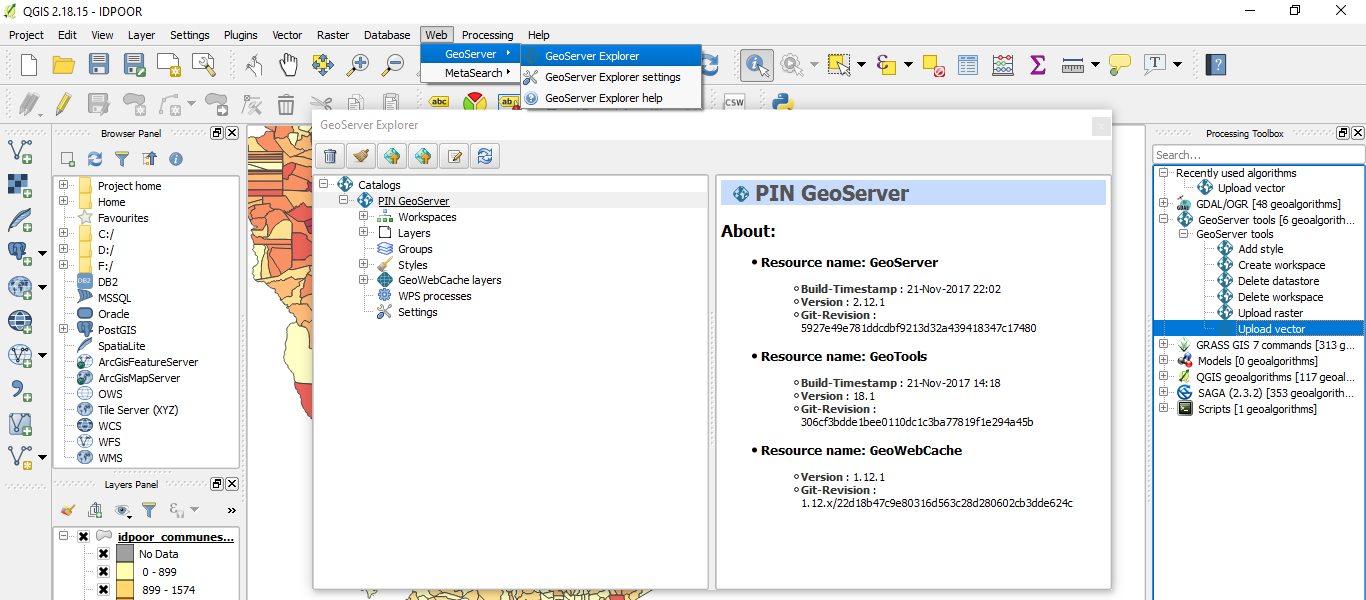Click the Processing Toolbox search field
This screenshot has height=600, width=1366.
coord(1258,155)
